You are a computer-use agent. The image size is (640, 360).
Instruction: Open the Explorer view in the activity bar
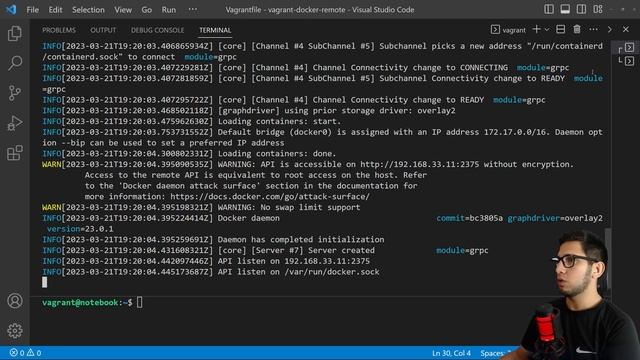15,33
